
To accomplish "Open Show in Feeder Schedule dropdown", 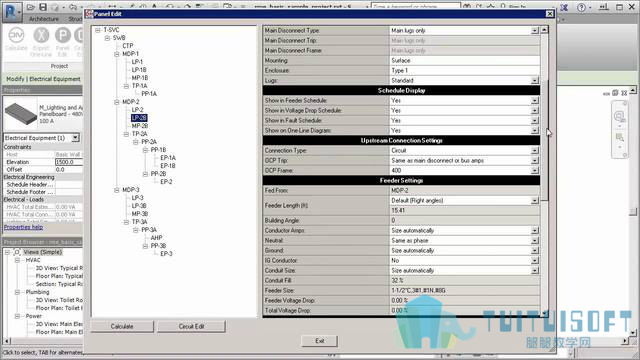I will click(535, 100).
